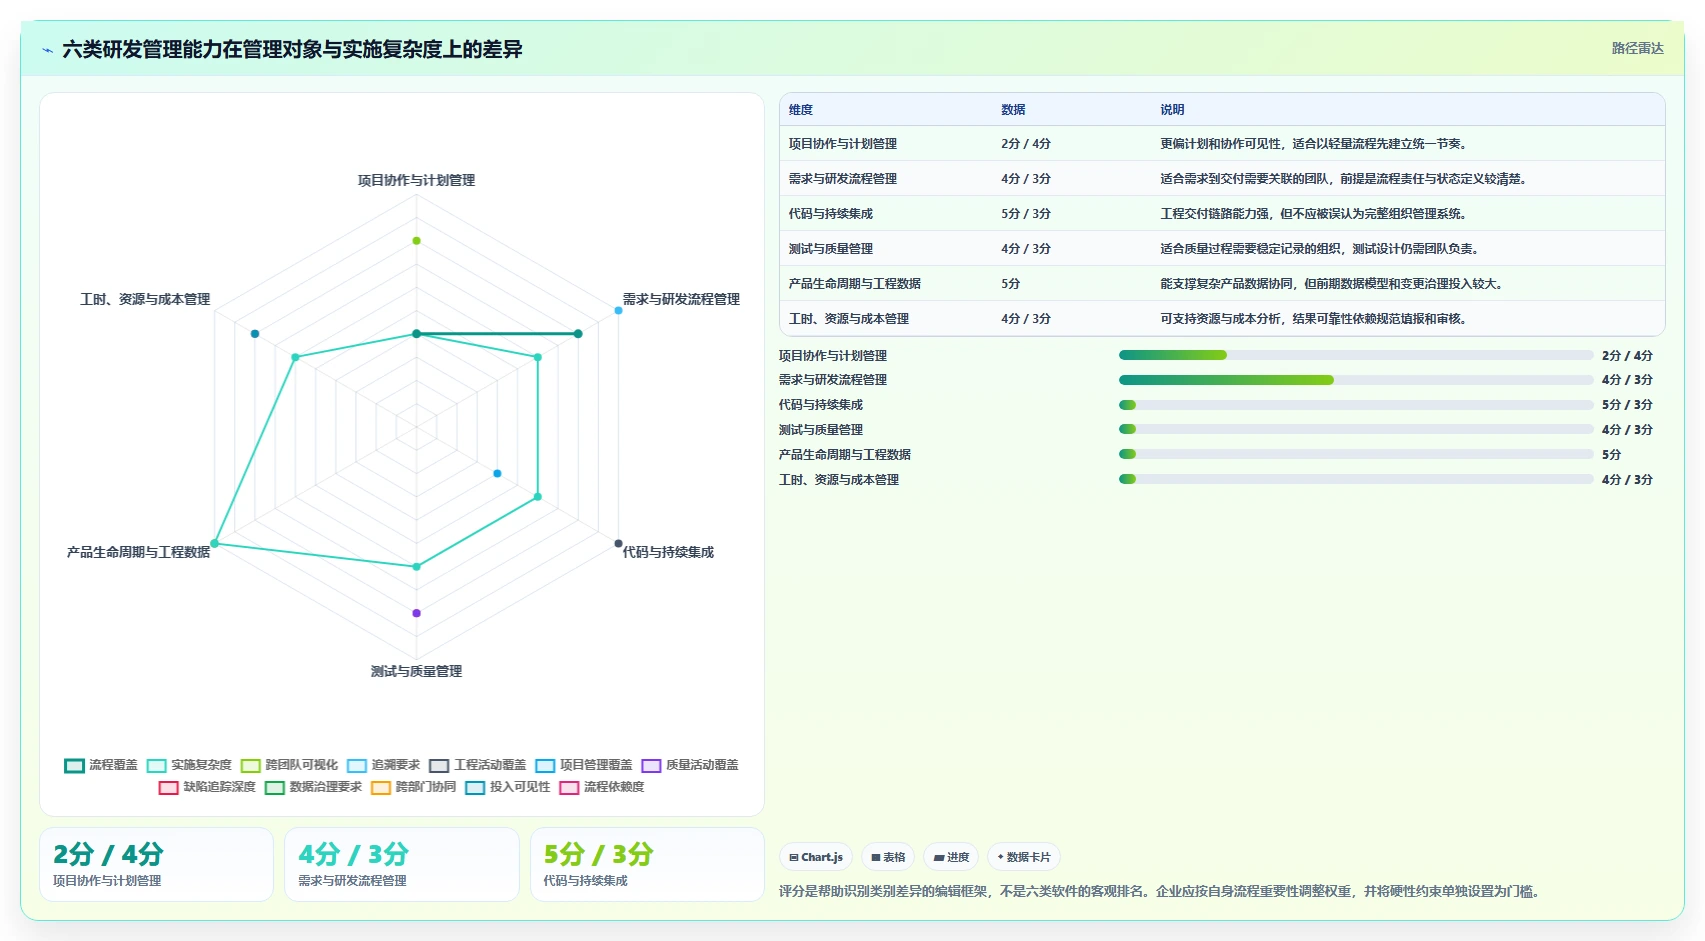Toggle the 工程活动覆盖 legend entry
Image resolution: width=1705 pixels, height=941 pixels.
click(x=478, y=765)
